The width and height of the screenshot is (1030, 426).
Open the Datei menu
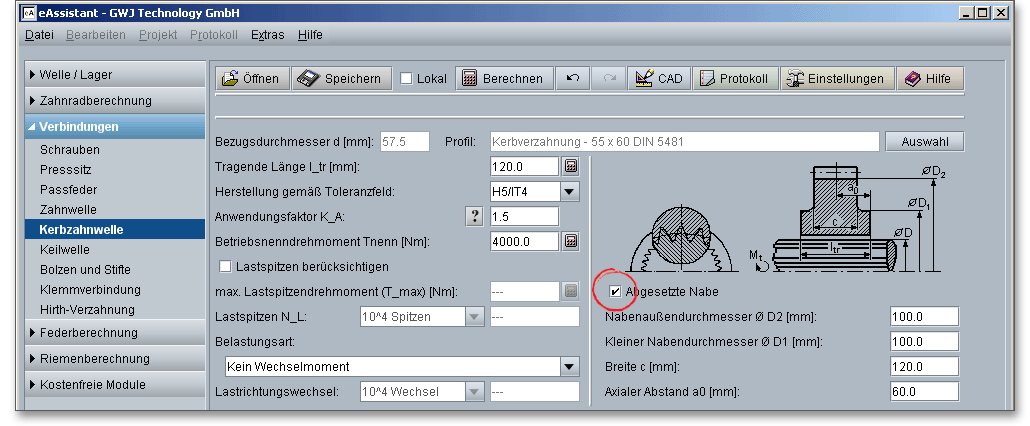pyautogui.click(x=39, y=34)
